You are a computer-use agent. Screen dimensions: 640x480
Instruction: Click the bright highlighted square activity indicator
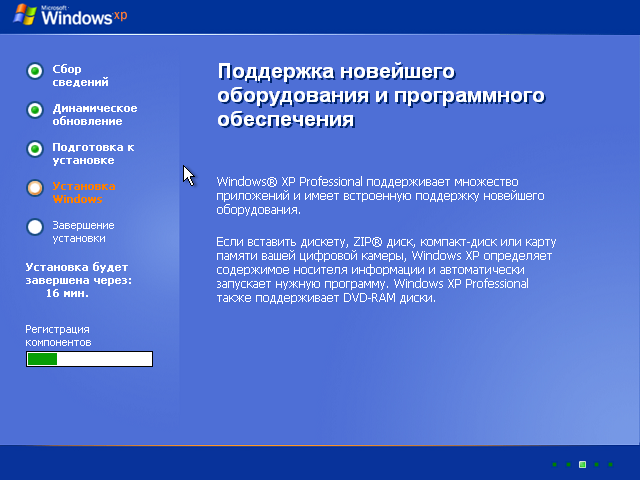(x=582, y=464)
